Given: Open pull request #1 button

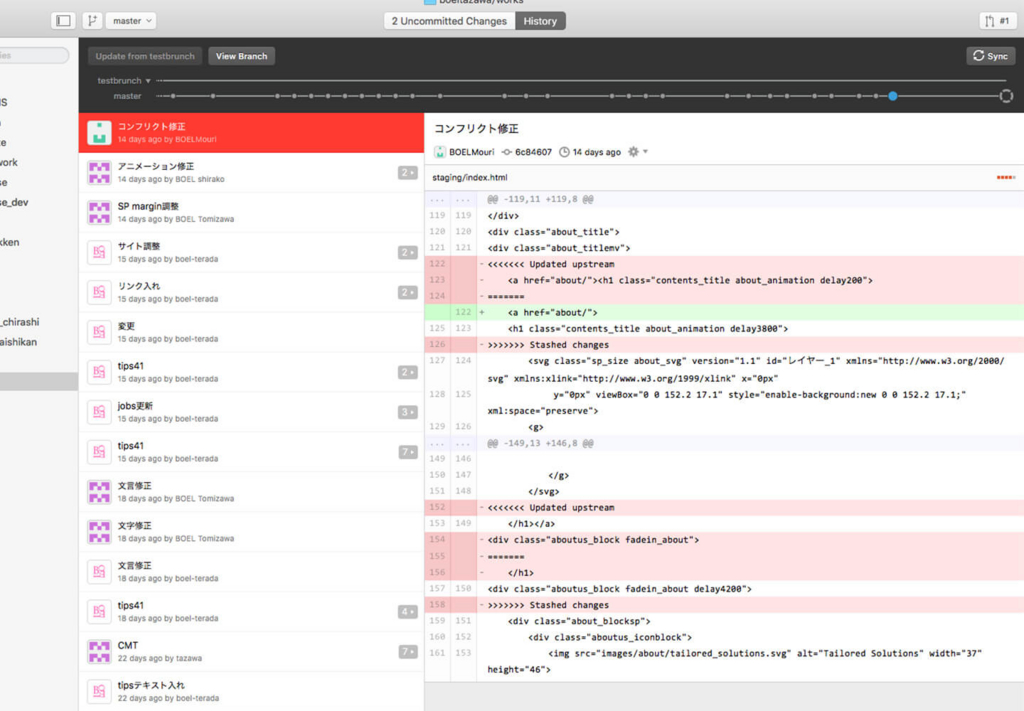Looking at the screenshot, I should 997,21.
